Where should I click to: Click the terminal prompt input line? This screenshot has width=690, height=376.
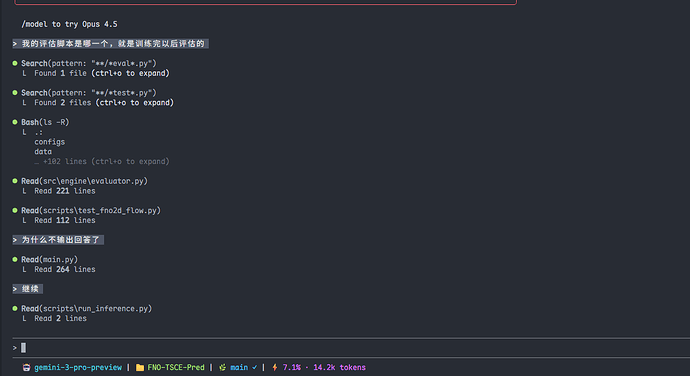[352, 348]
